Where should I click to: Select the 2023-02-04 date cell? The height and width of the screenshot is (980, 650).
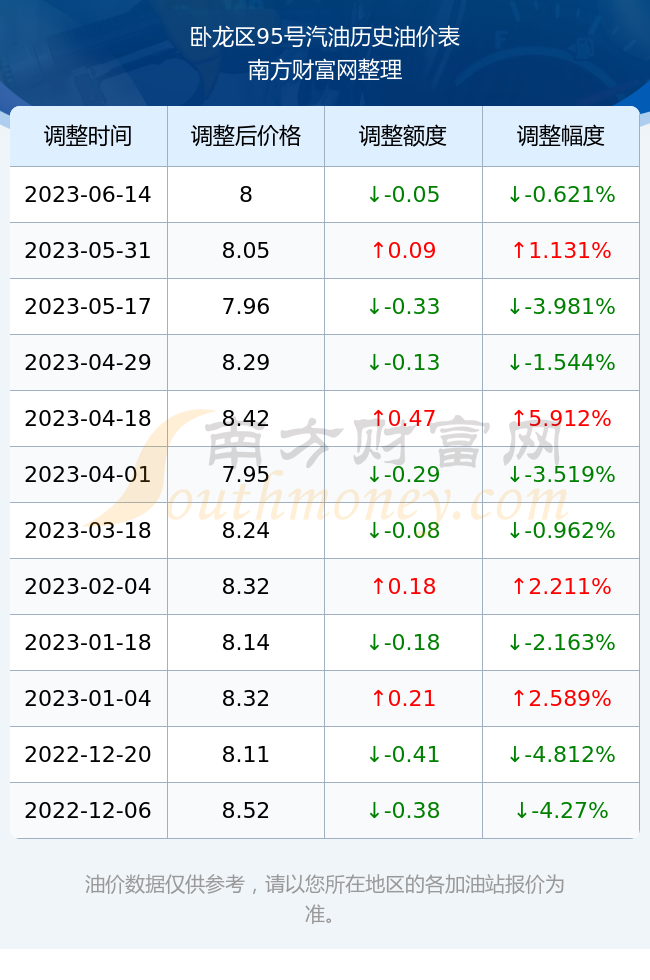pos(88,586)
